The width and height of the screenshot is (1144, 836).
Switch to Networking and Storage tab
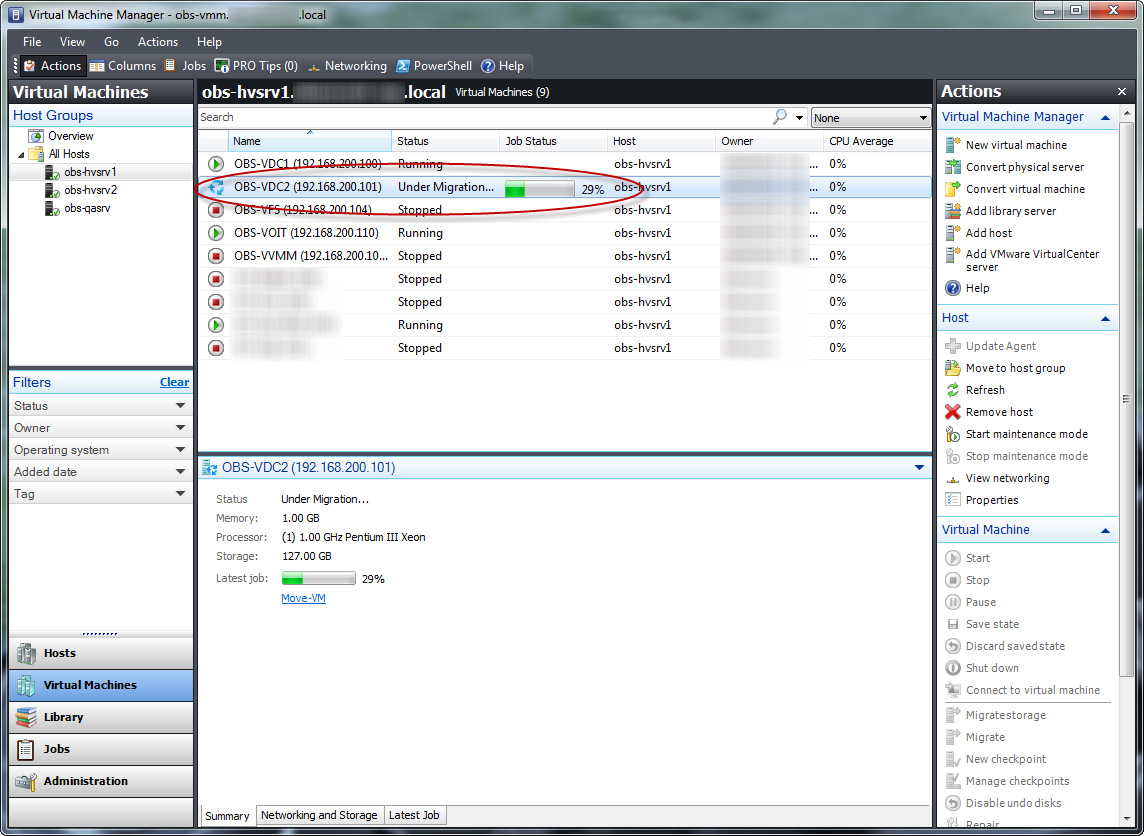point(319,815)
